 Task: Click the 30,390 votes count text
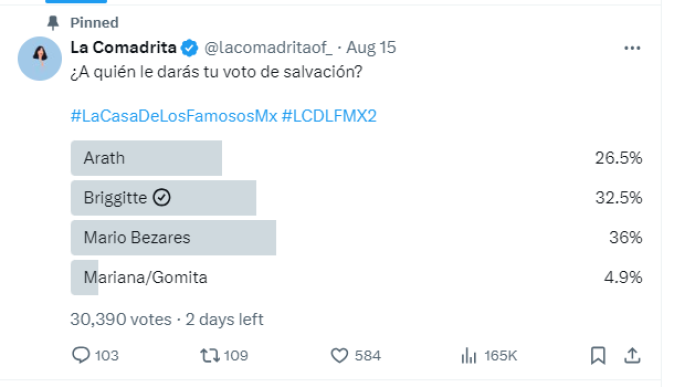tap(121, 319)
